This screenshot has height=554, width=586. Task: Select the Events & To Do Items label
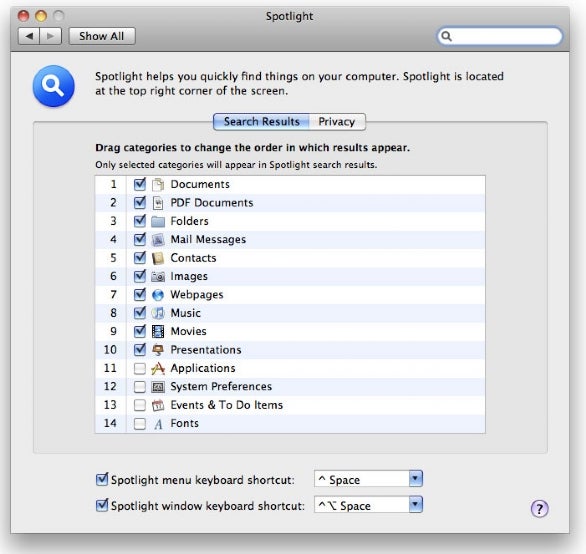tap(226, 405)
